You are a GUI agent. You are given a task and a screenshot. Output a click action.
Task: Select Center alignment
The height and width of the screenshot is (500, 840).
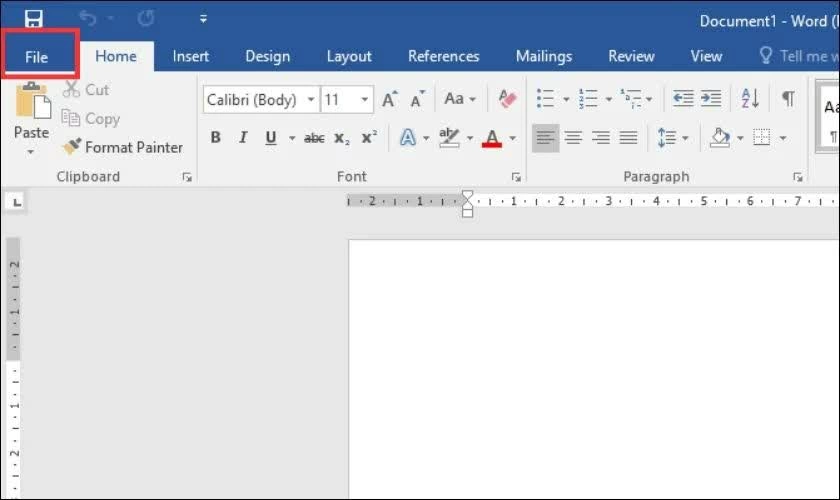(x=573, y=138)
